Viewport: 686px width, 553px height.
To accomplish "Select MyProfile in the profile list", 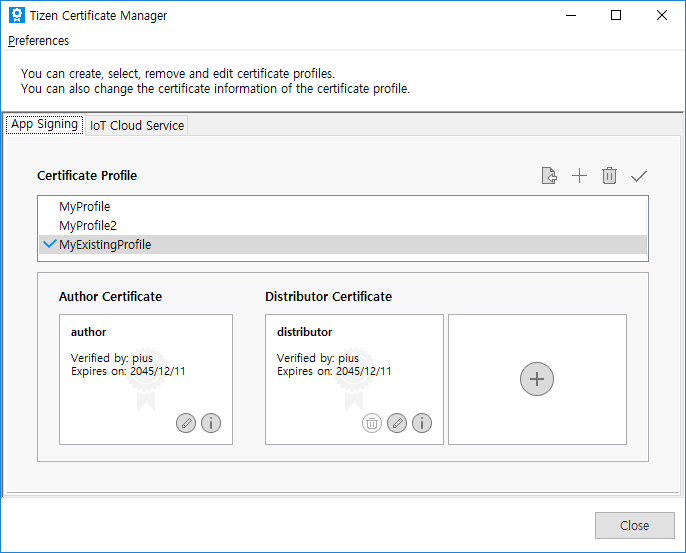I will click(85, 207).
